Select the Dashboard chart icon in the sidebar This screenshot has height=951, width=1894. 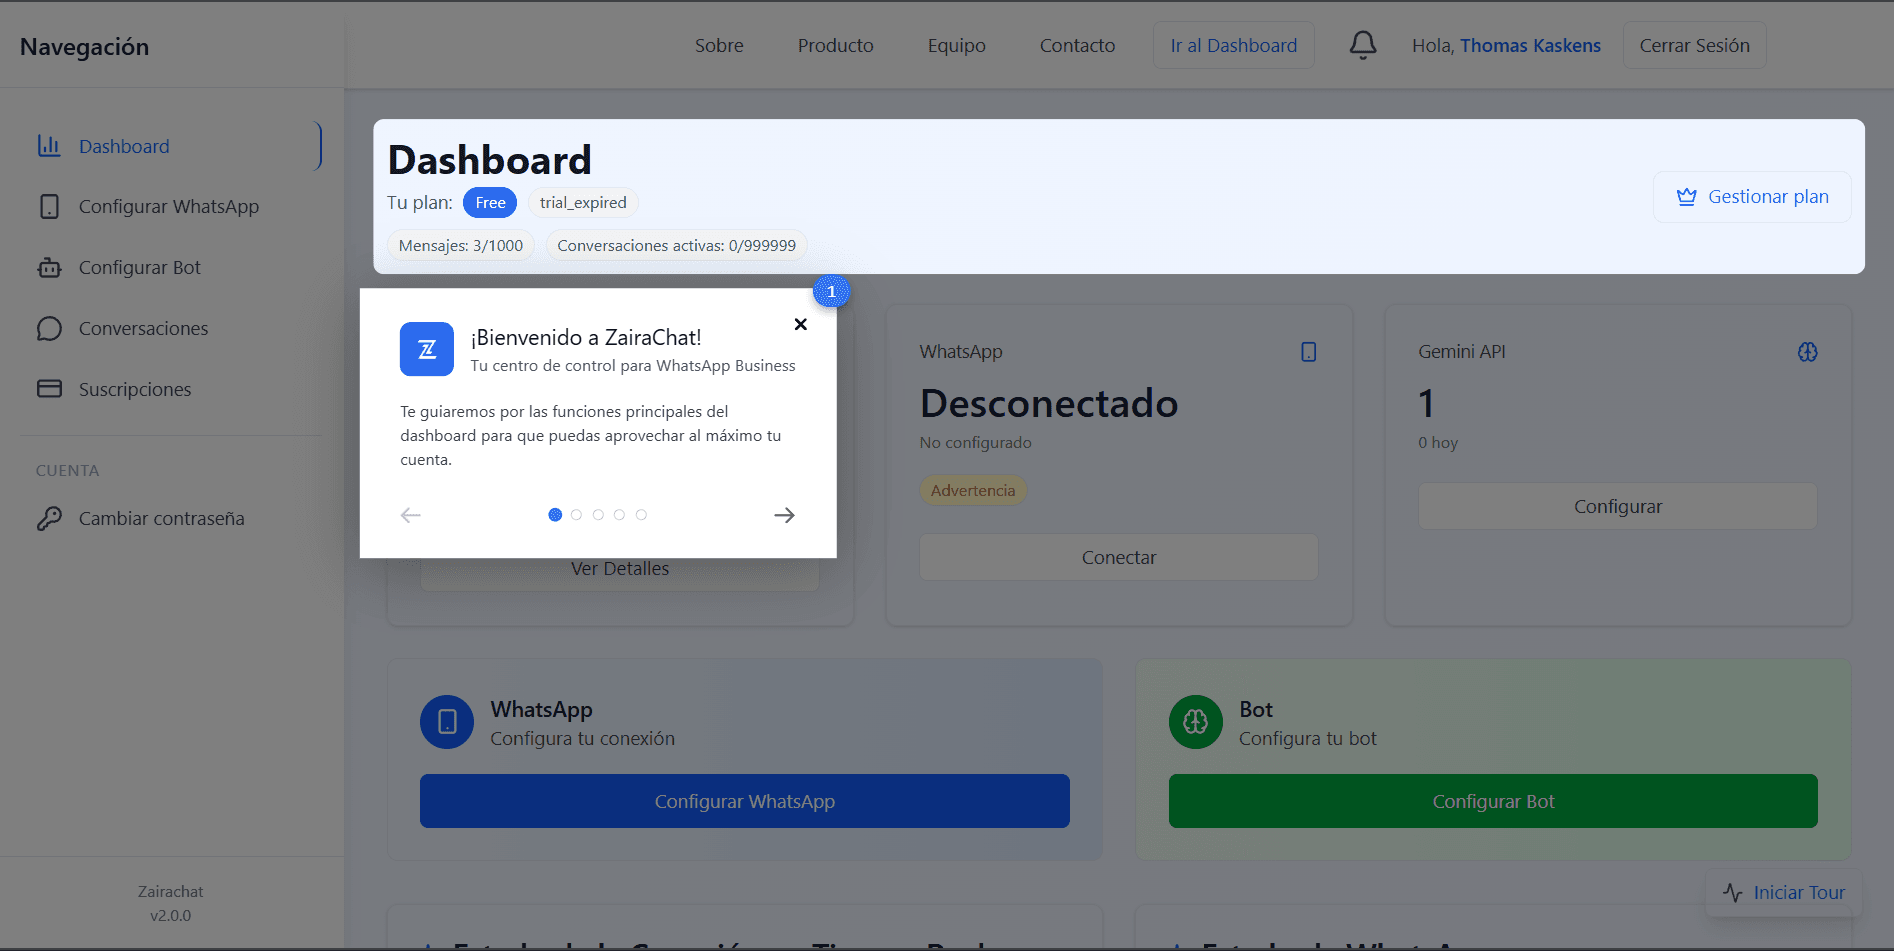pyautogui.click(x=49, y=146)
